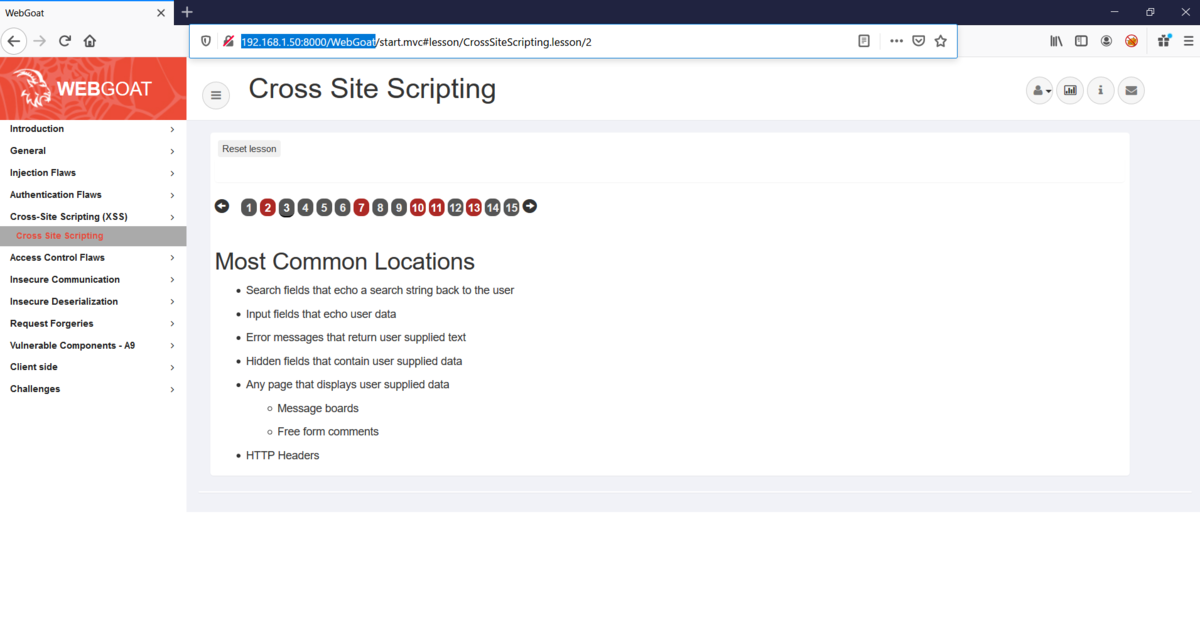Expand Request Forgeries category
This screenshot has height=644, width=1200.
(x=93, y=324)
